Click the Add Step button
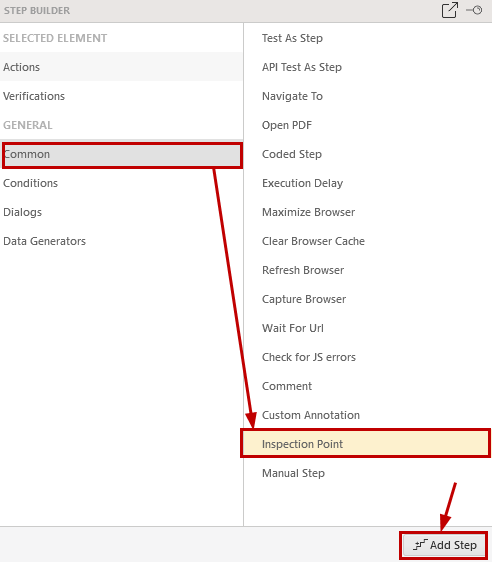Screen dimensions: 492x562 click(x=444, y=545)
